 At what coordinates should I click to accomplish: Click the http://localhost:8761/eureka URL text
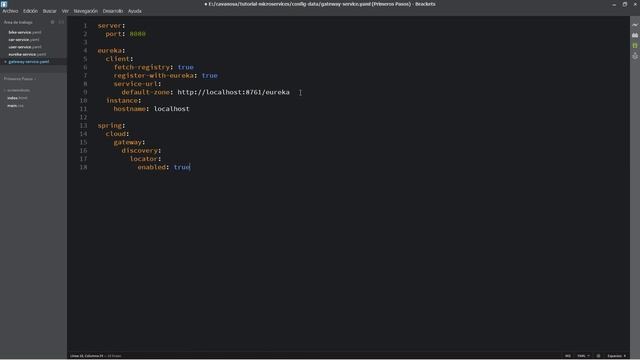click(x=233, y=92)
